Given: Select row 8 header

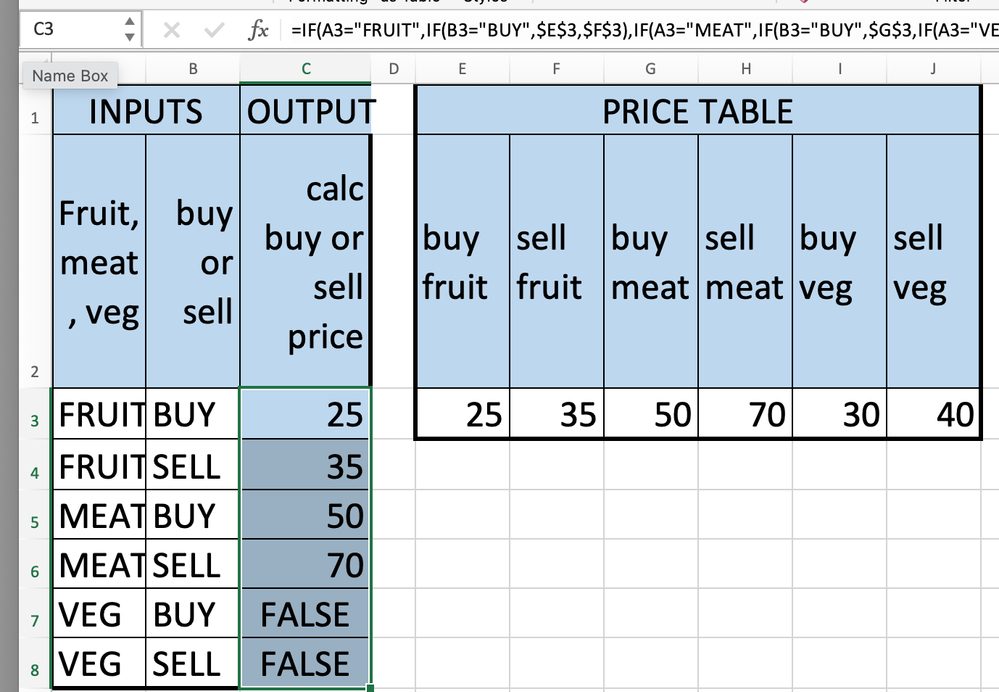Looking at the screenshot, I should (x=34, y=665).
